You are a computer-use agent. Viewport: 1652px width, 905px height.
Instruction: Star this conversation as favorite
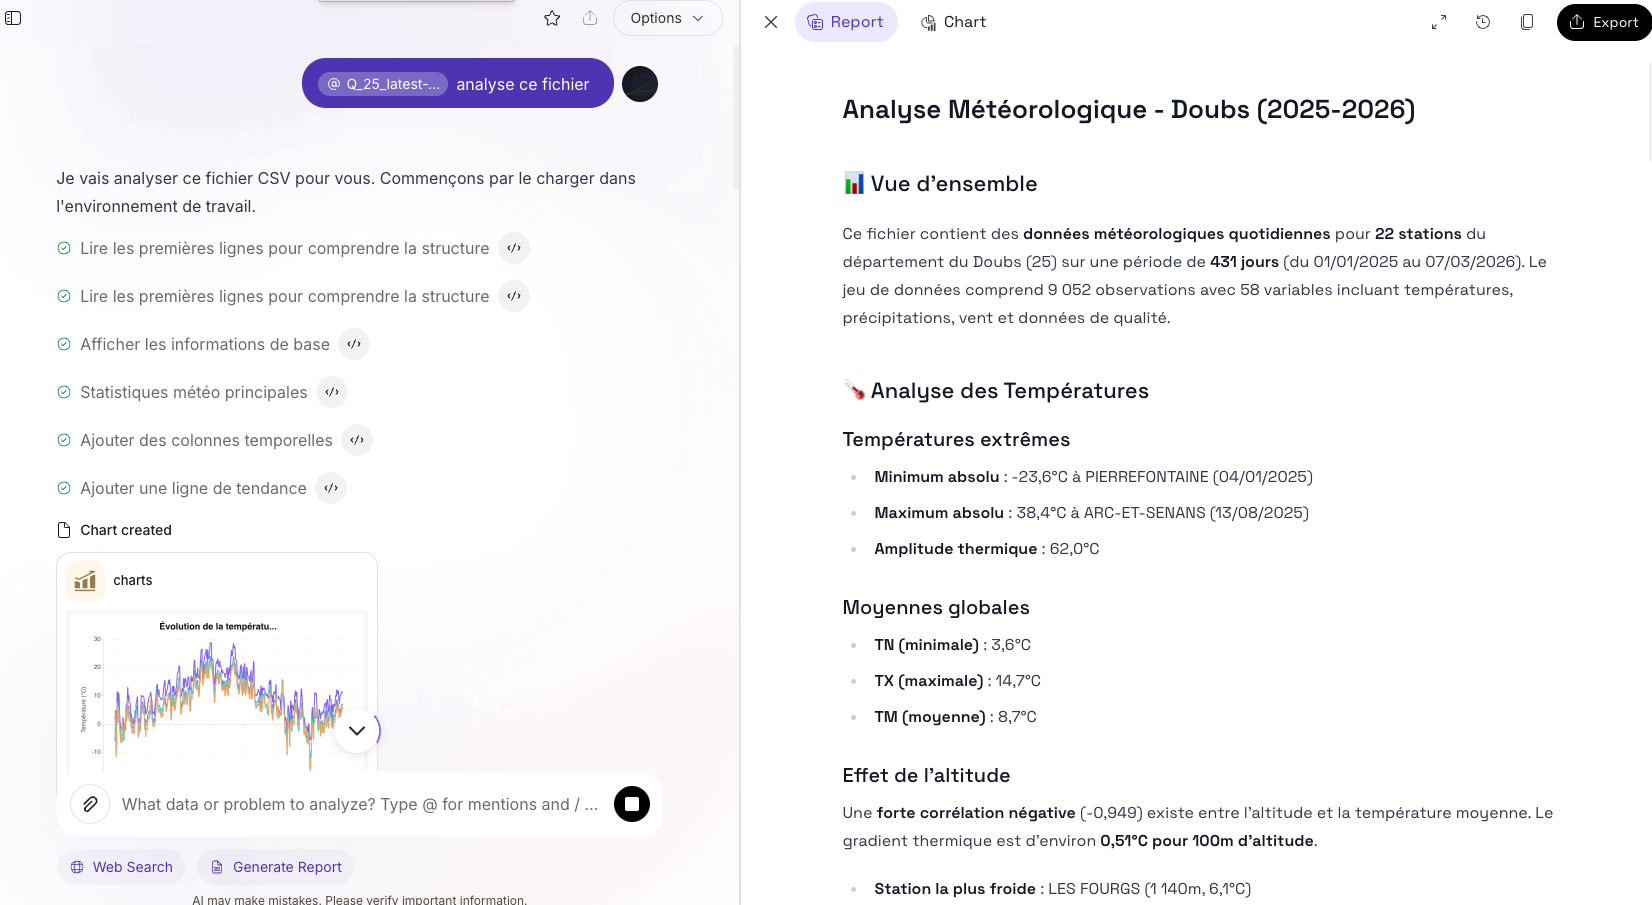click(x=552, y=18)
